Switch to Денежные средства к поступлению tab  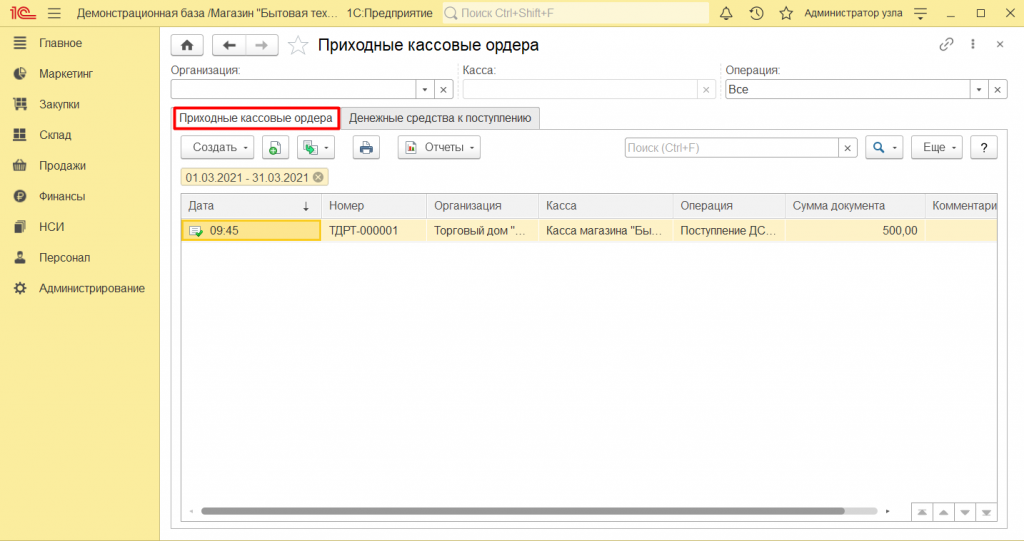click(x=440, y=118)
